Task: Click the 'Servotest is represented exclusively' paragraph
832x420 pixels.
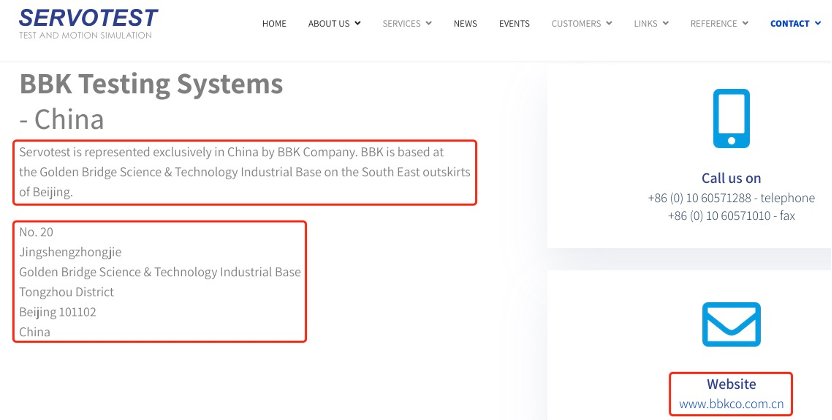Action: click(245, 172)
